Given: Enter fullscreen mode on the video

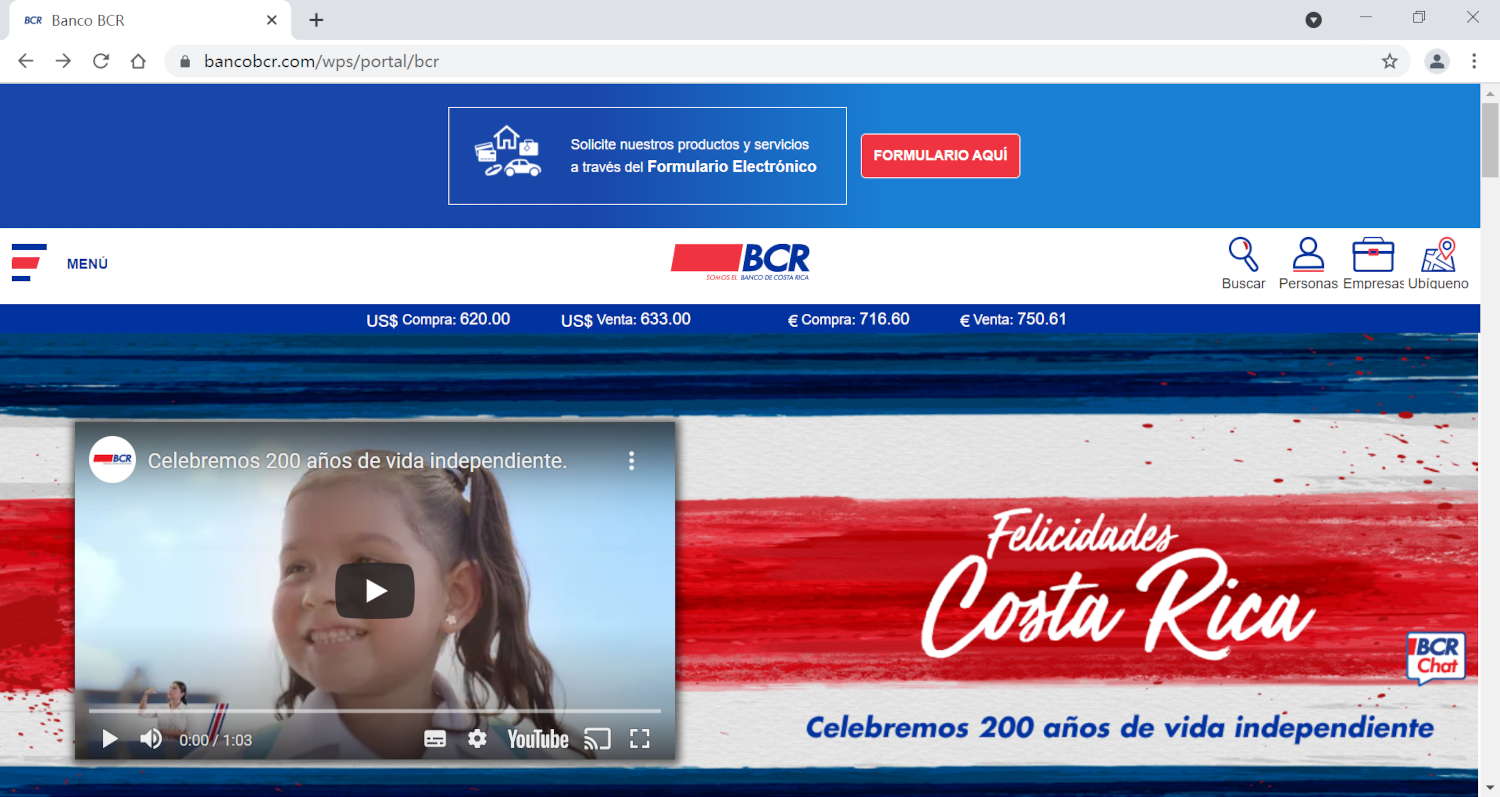Looking at the screenshot, I should pos(640,739).
